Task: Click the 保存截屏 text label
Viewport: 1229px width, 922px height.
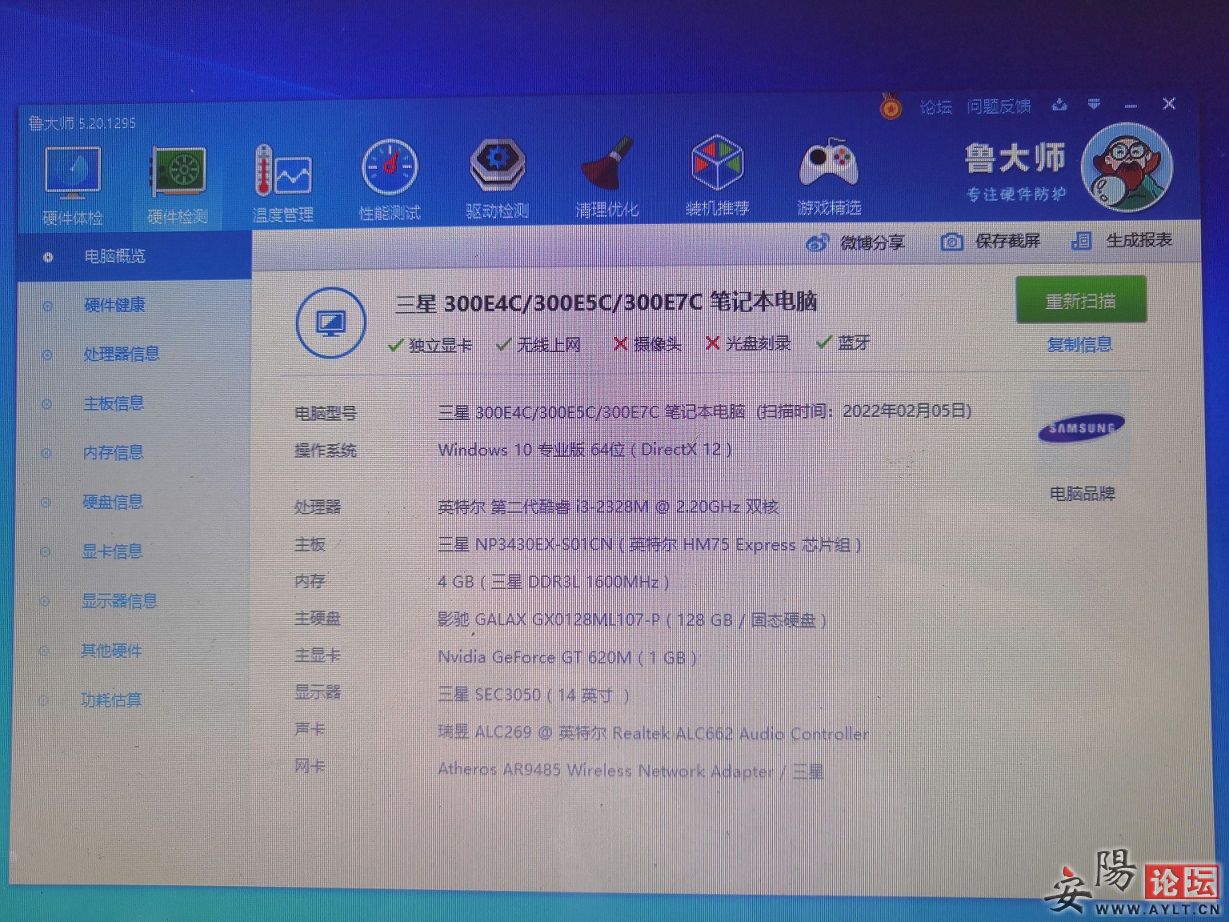Action: tap(1008, 241)
